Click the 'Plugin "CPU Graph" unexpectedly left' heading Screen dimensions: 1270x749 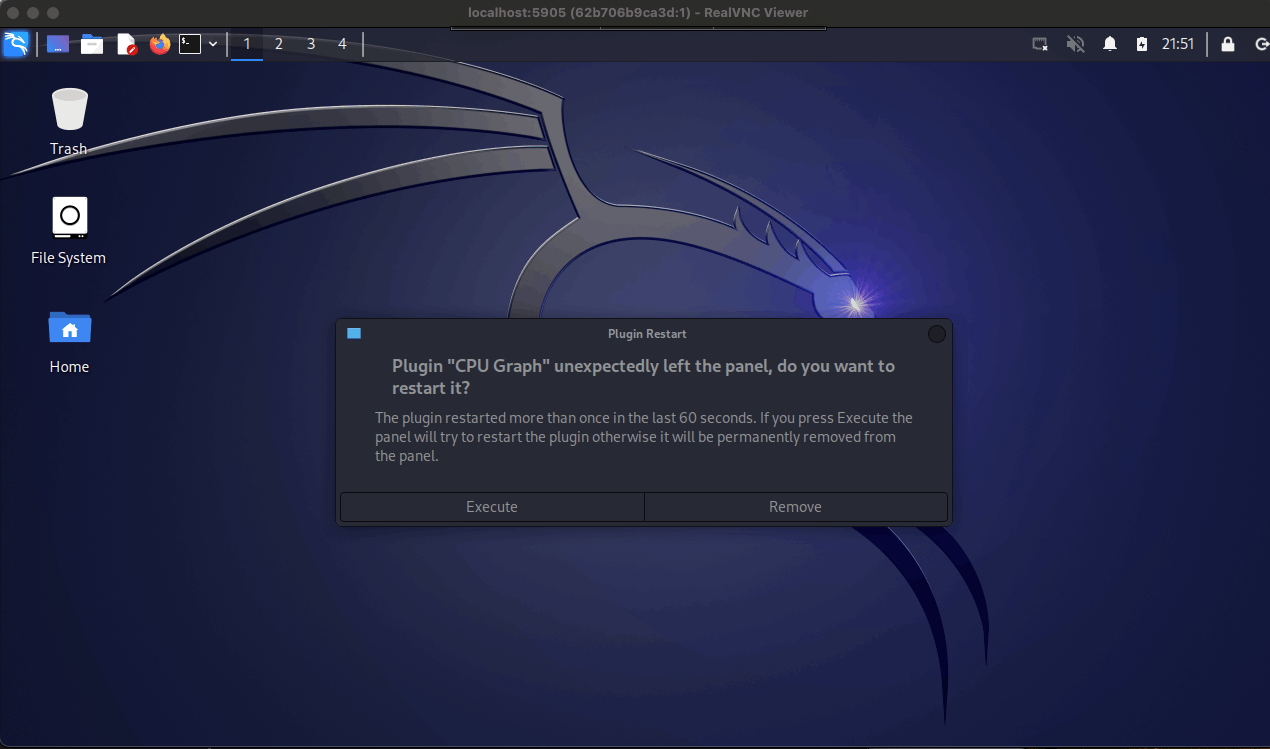tap(643, 376)
